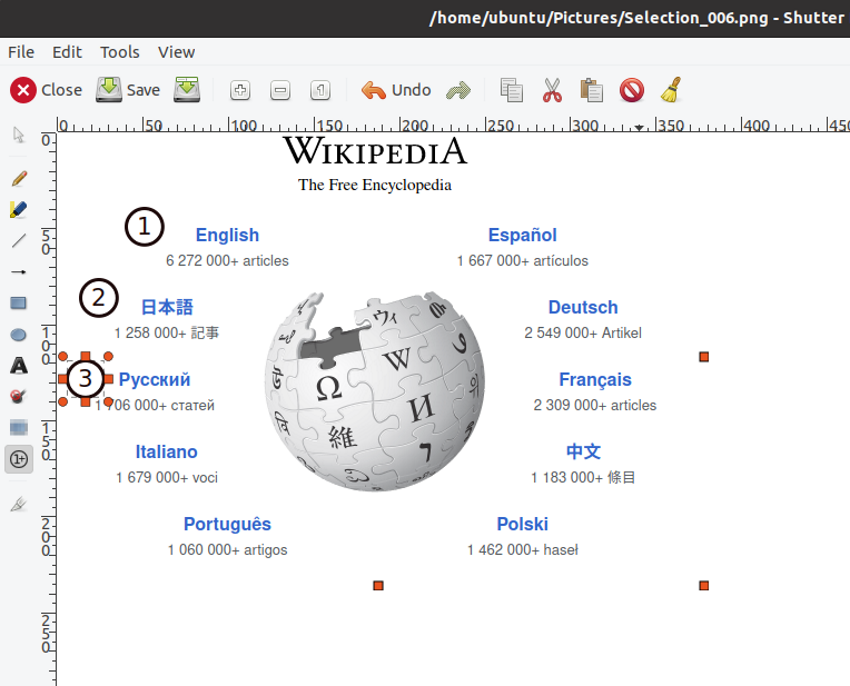Click '1 258 000+ 記事' text
The image size is (850, 686).
click(x=166, y=333)
